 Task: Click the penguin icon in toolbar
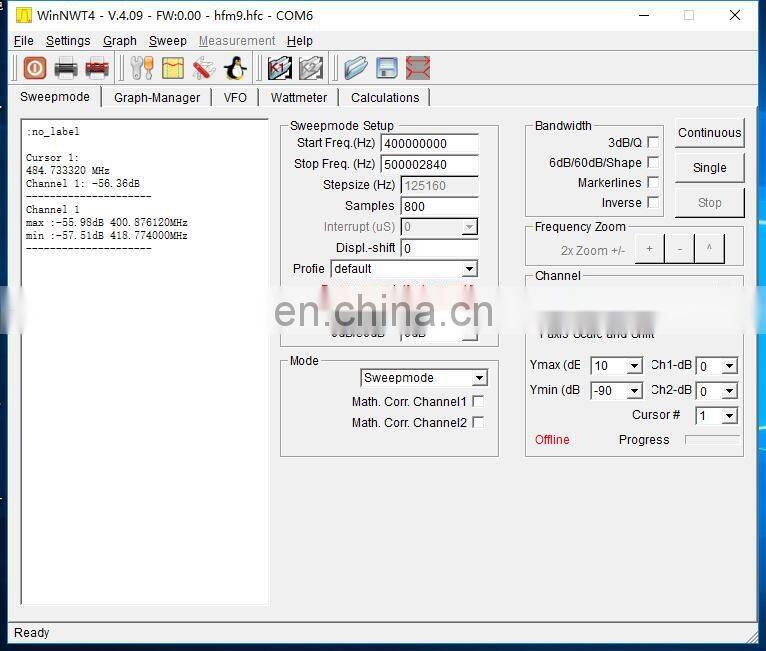[235, 68]
